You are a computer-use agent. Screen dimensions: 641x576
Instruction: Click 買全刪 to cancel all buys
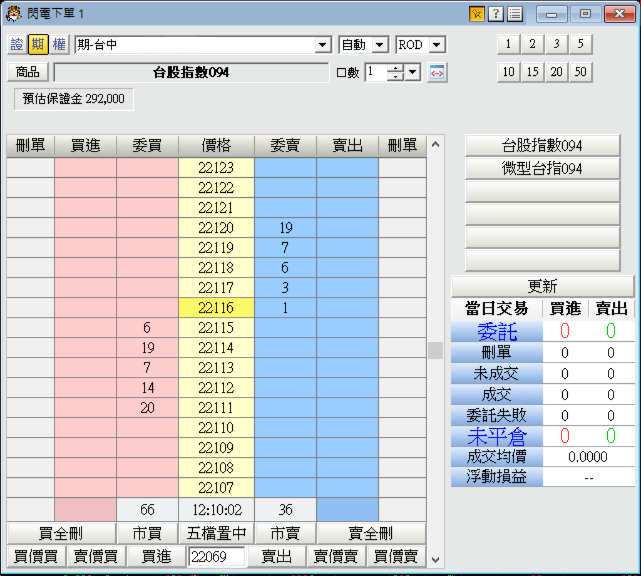pyautogui.click(x=61, y=533)
